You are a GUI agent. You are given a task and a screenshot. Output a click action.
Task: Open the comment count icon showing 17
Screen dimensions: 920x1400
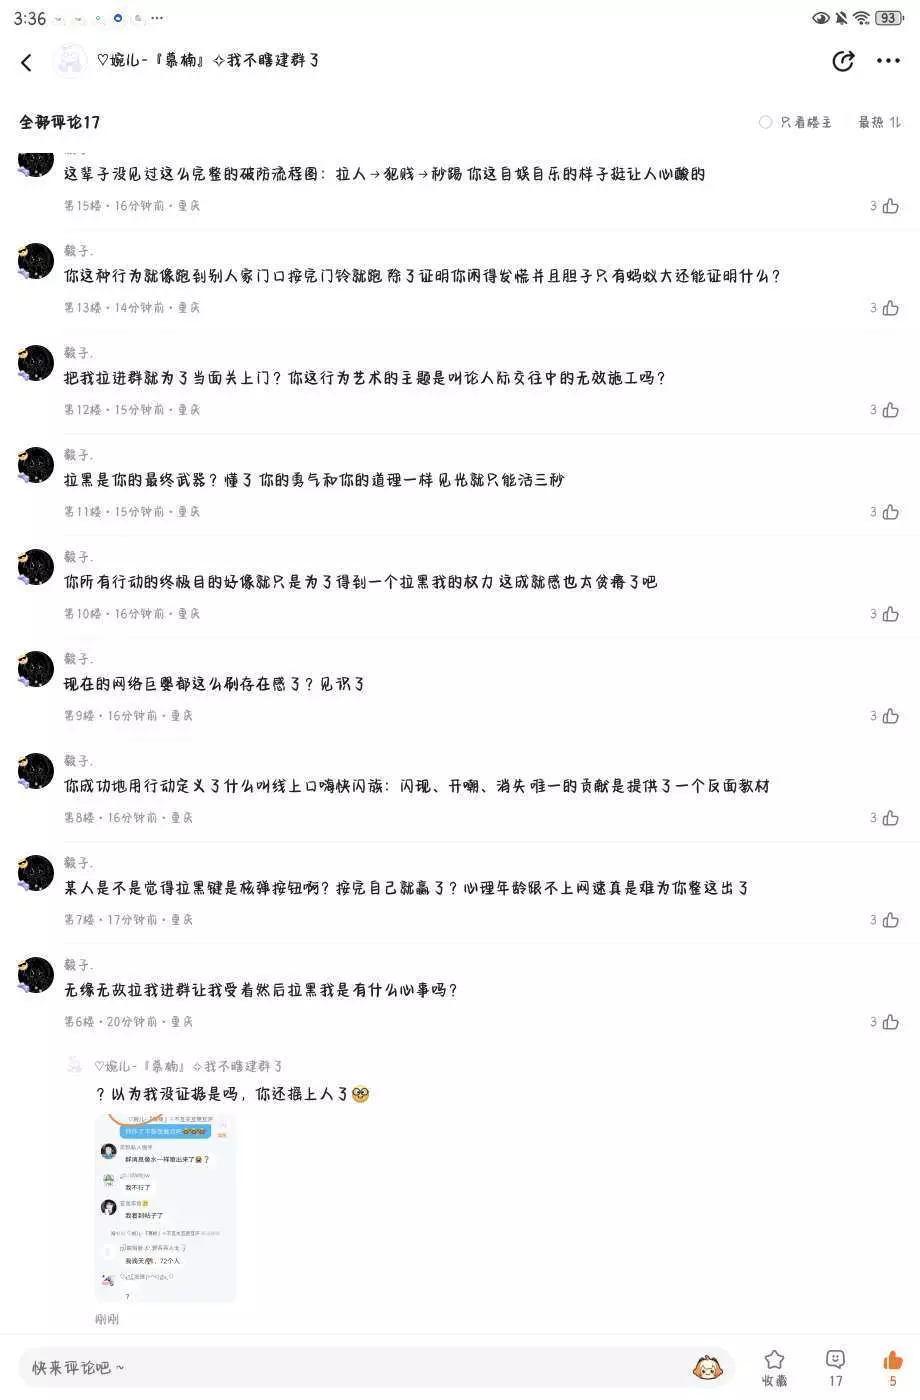click(835, 1360)
